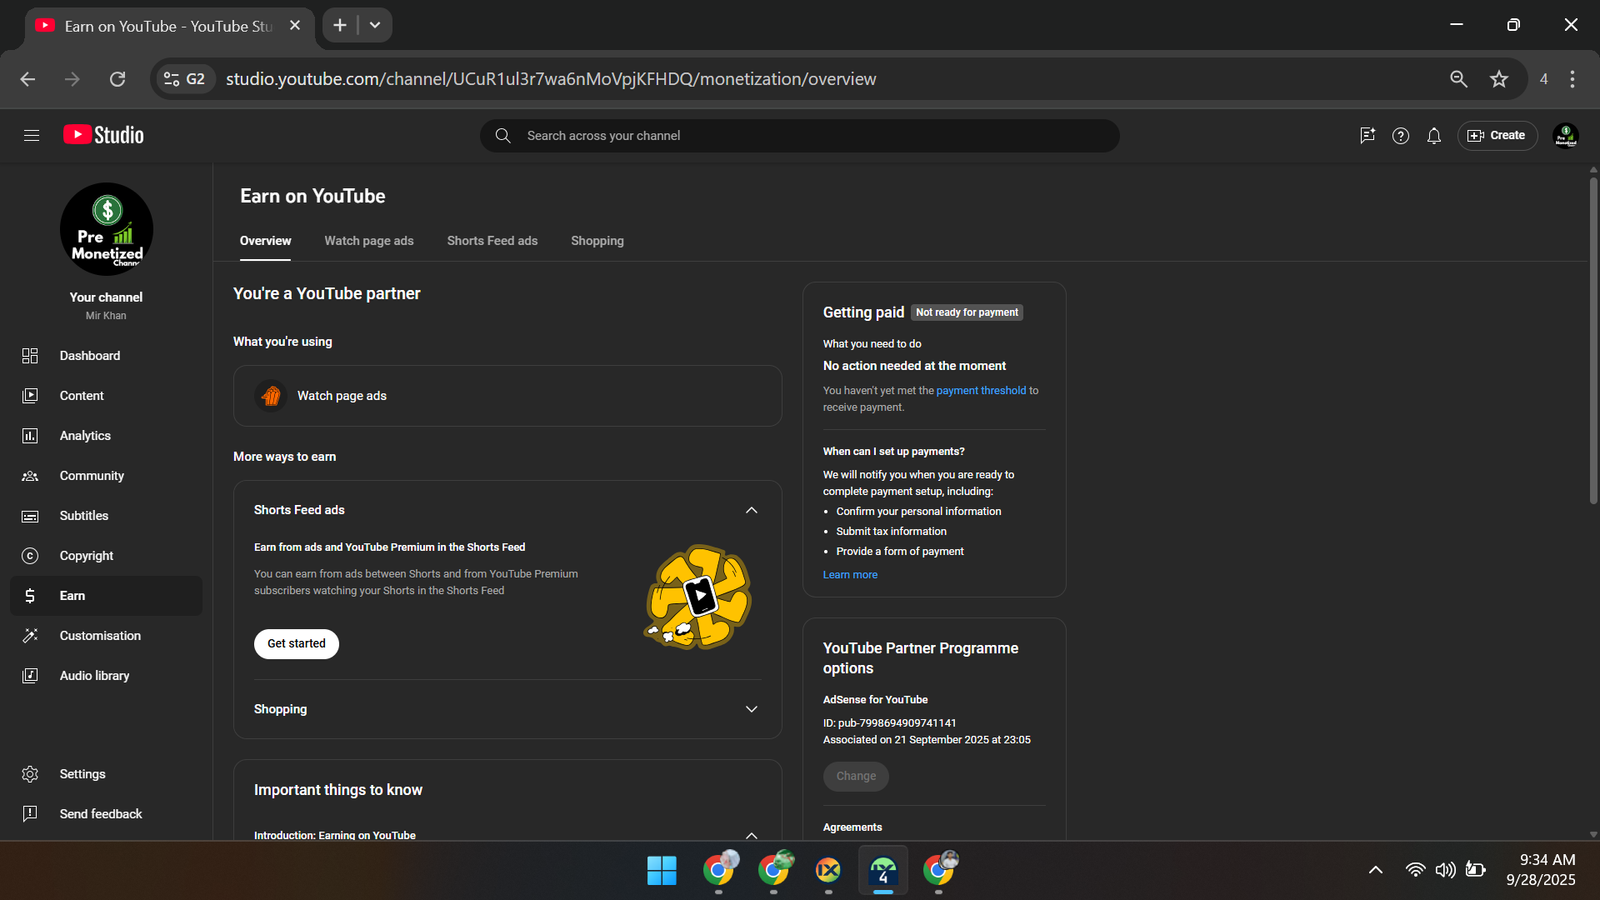Open Copyright from the sidebar

tap(86, 556)
